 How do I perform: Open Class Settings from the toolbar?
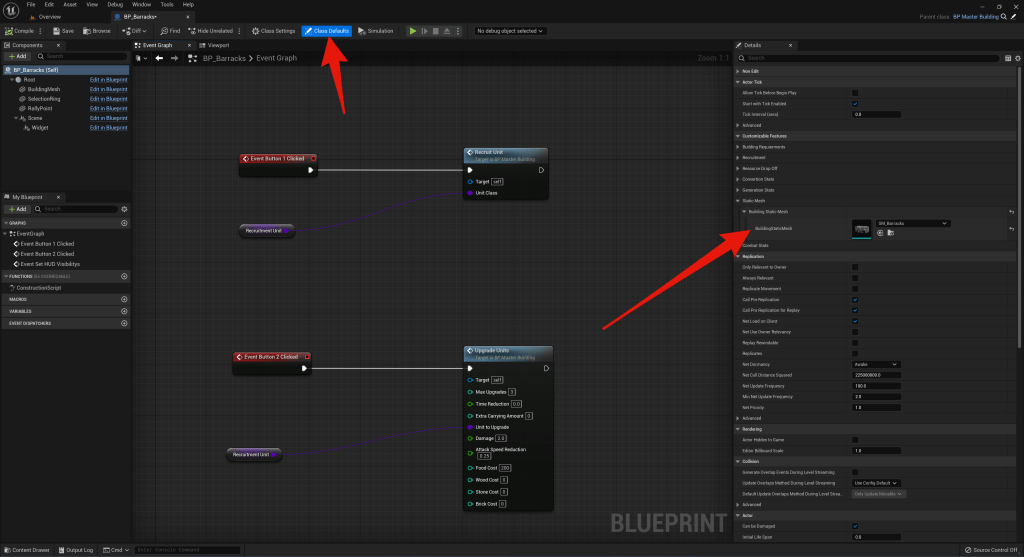[x=273, y=31]
